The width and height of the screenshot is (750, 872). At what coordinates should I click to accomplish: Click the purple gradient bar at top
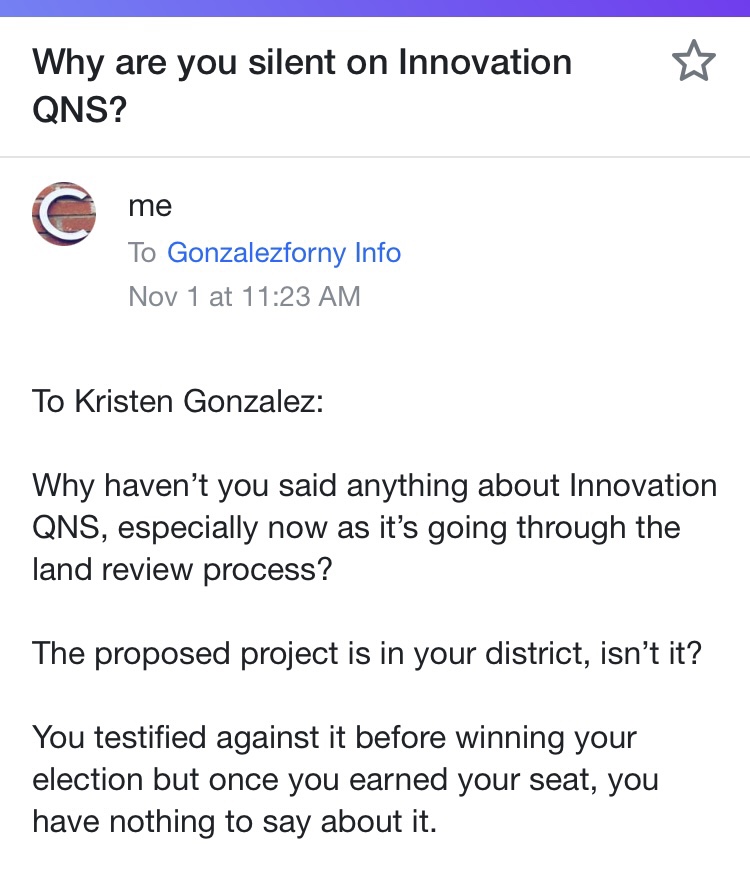[375, 8]
